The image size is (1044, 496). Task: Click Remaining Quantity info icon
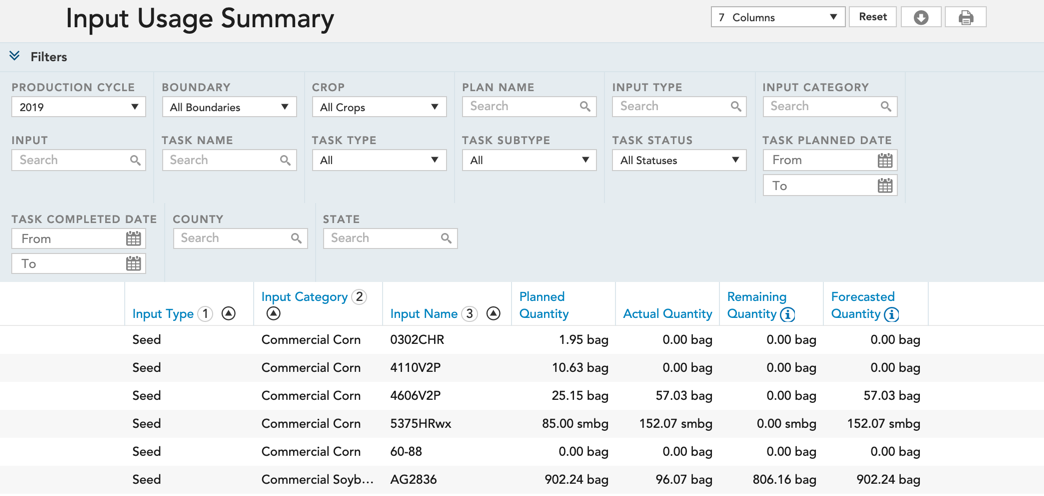(788, 314)
